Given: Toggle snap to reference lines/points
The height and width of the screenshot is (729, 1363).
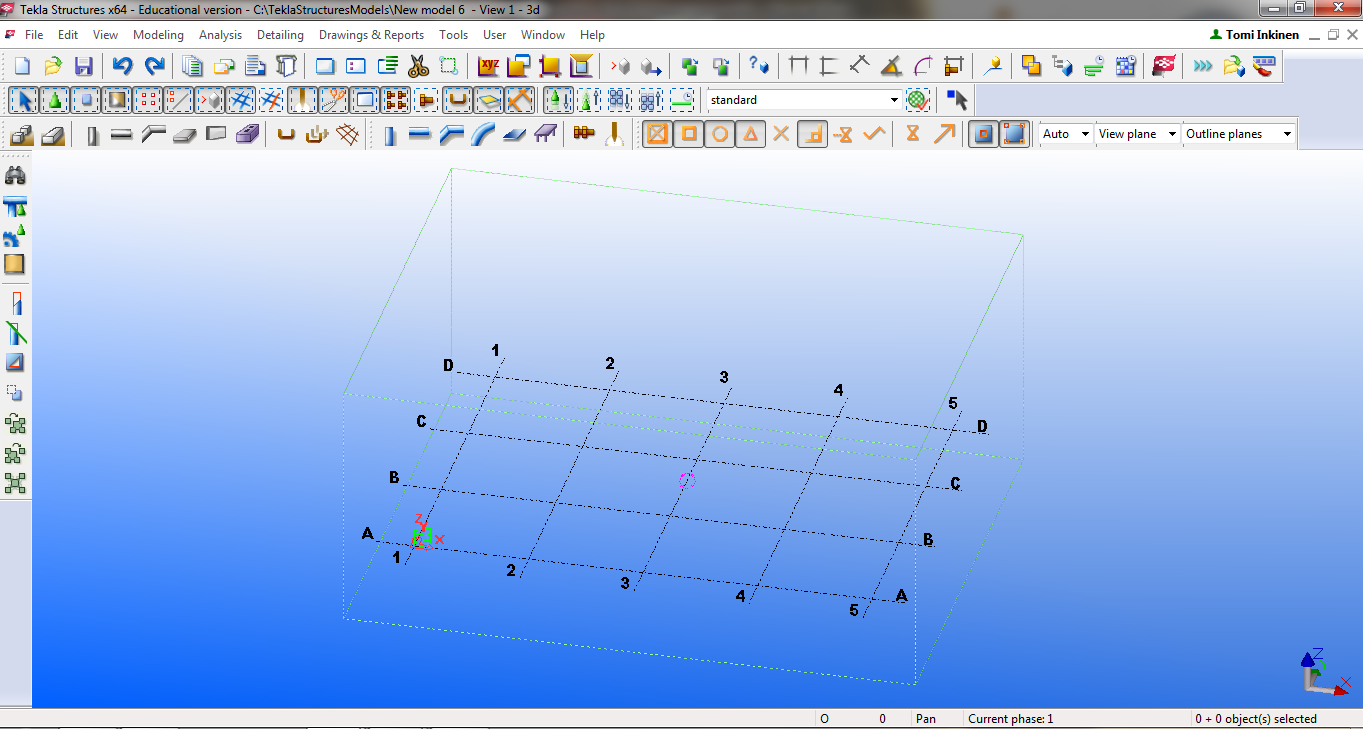Looking at the screenshot, I should pyautogui.click(x=984, y=134).
